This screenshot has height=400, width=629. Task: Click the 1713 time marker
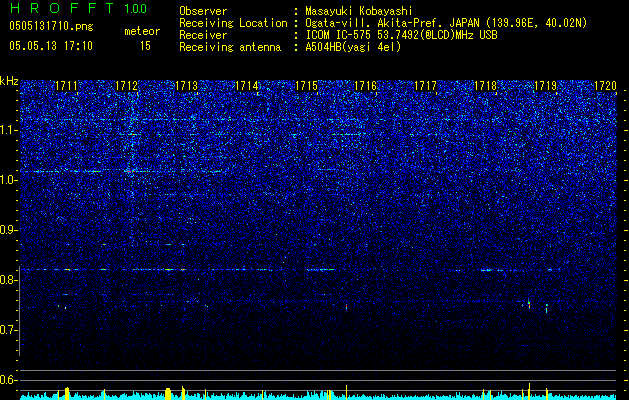click(187, 86)
